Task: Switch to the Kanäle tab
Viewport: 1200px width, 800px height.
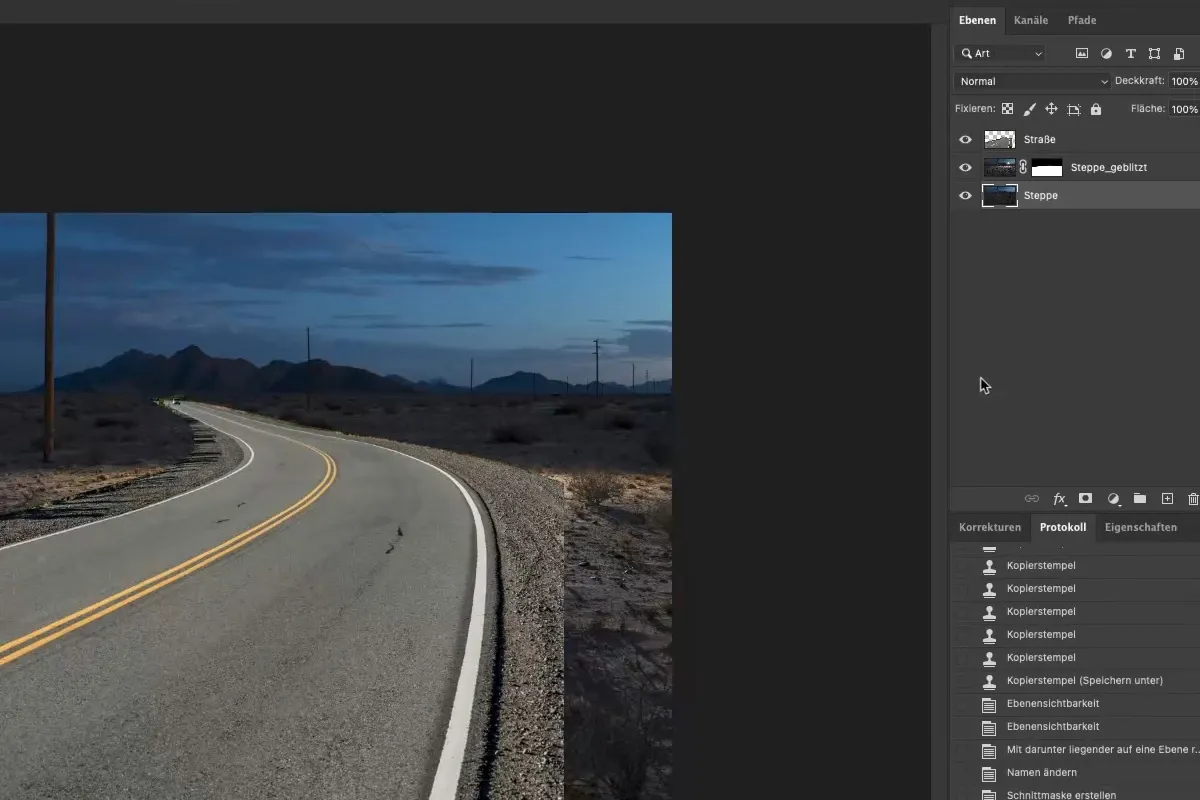Action: [1031, 20]
